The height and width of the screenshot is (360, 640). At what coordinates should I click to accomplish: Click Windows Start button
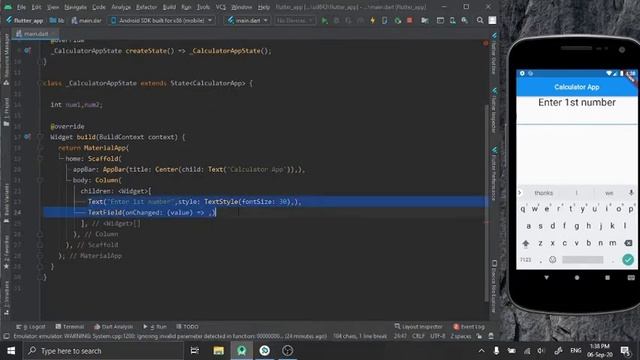tap(11, 351)
